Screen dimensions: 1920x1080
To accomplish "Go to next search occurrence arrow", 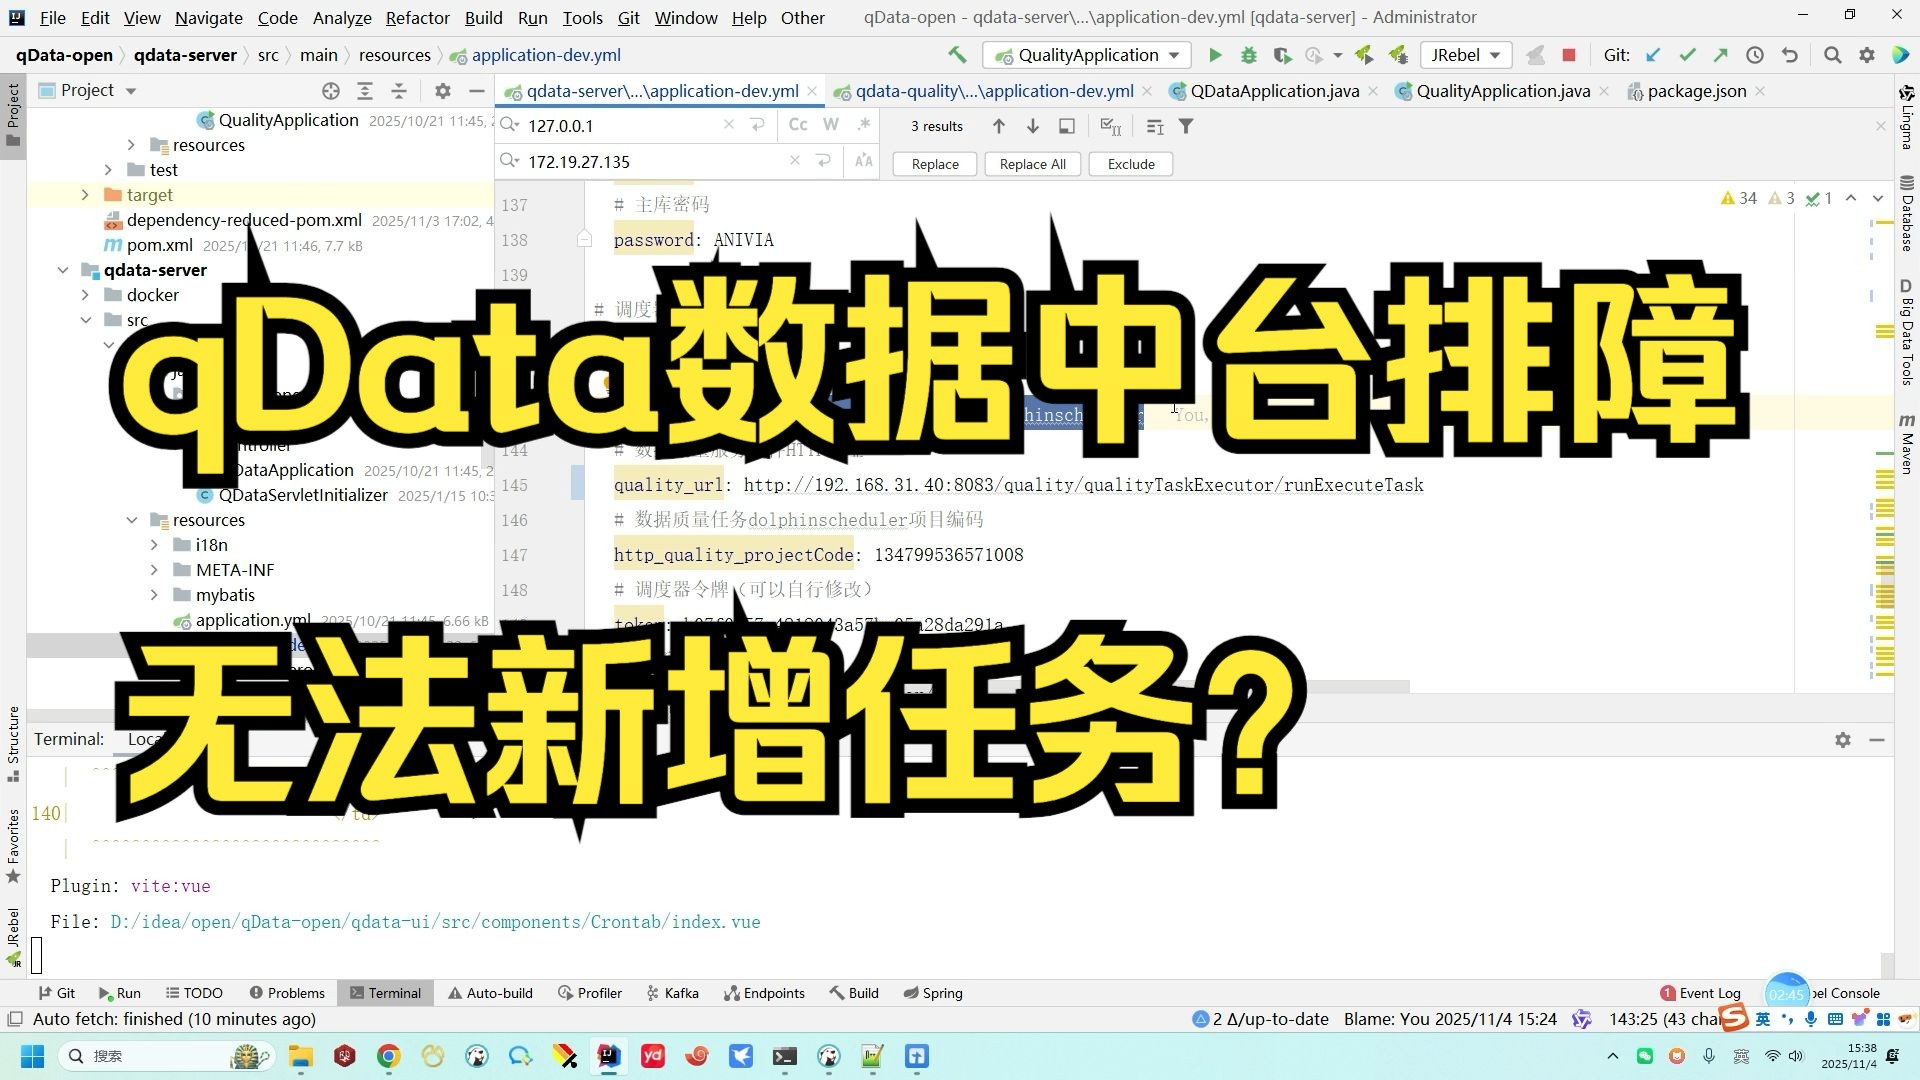I will (x=1033, y=126).
